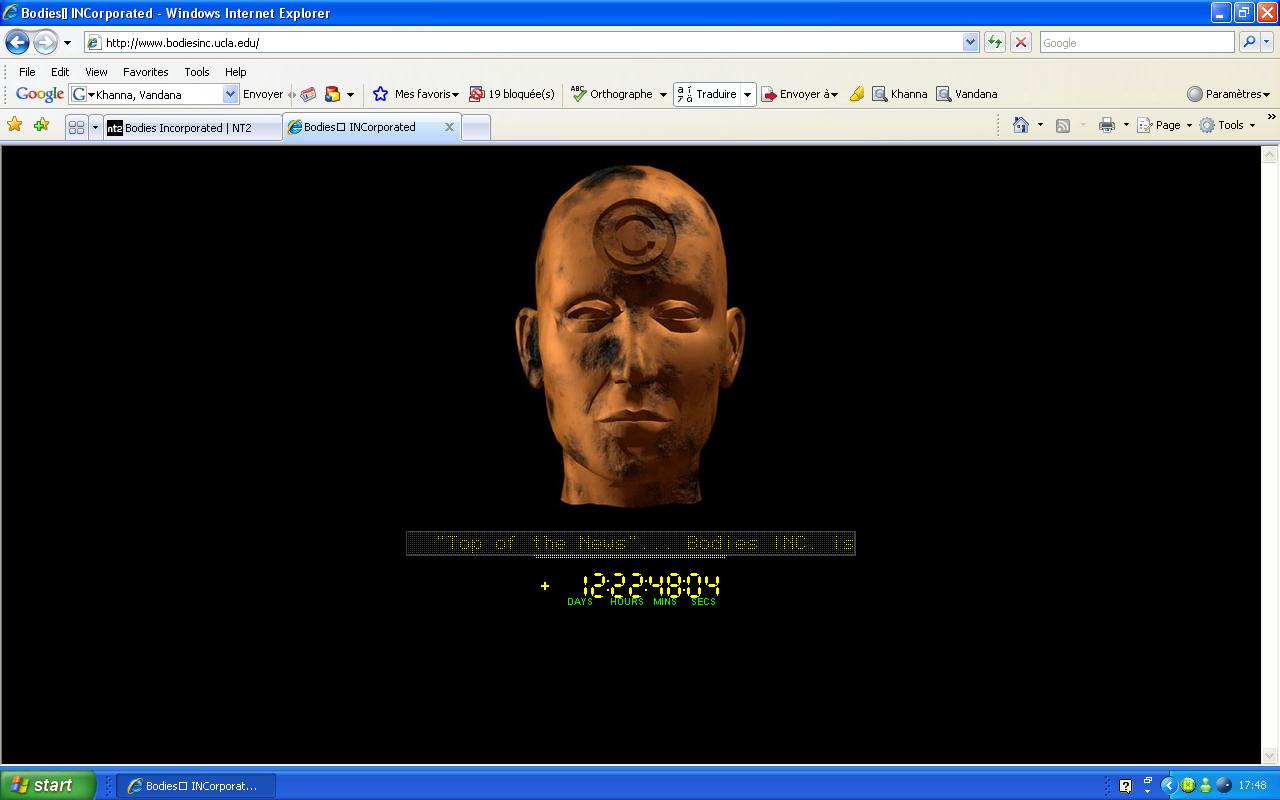Screen dimensions: 1280x800
Task: Click the yellow highlighter icon
Action: click(x=856, y=94)
